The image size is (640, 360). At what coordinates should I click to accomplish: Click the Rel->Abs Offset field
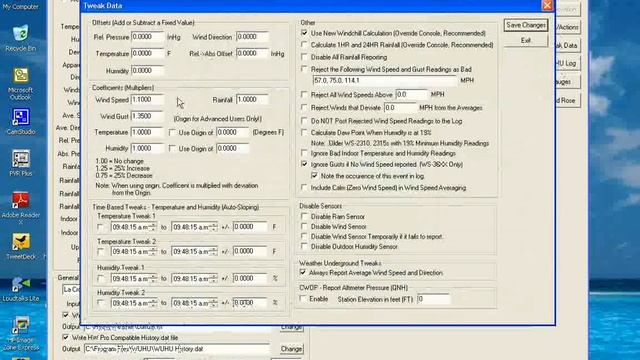tap(252, 53)
